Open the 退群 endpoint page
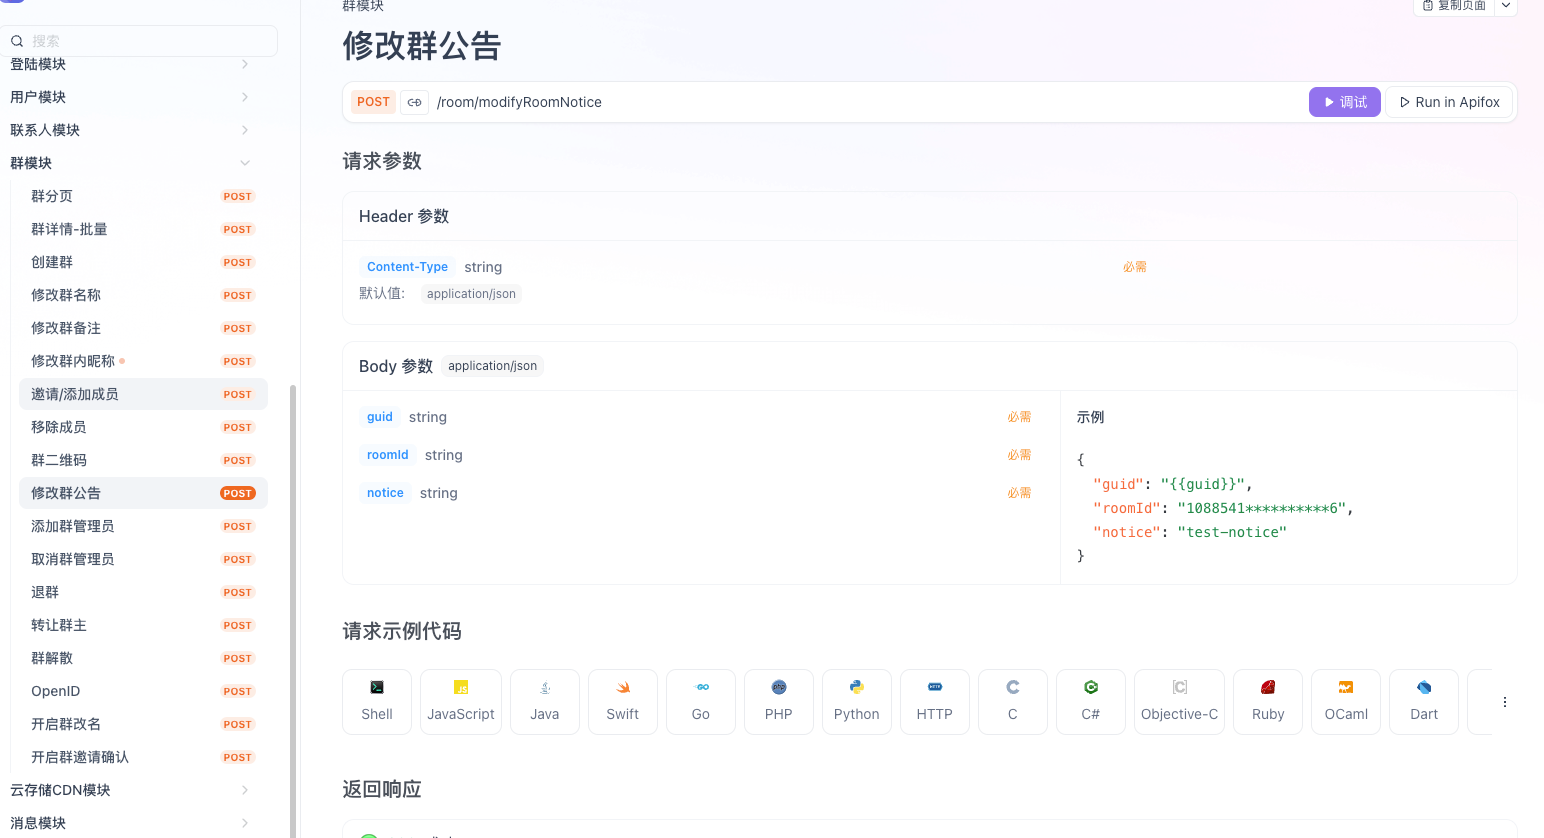The image size is (1544, 838). [x=45, y=591]
